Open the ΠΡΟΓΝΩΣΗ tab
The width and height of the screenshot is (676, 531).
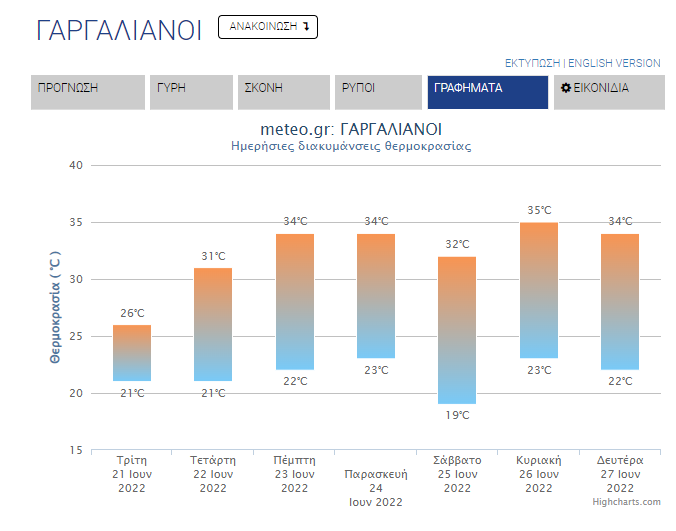pos(88,92)
